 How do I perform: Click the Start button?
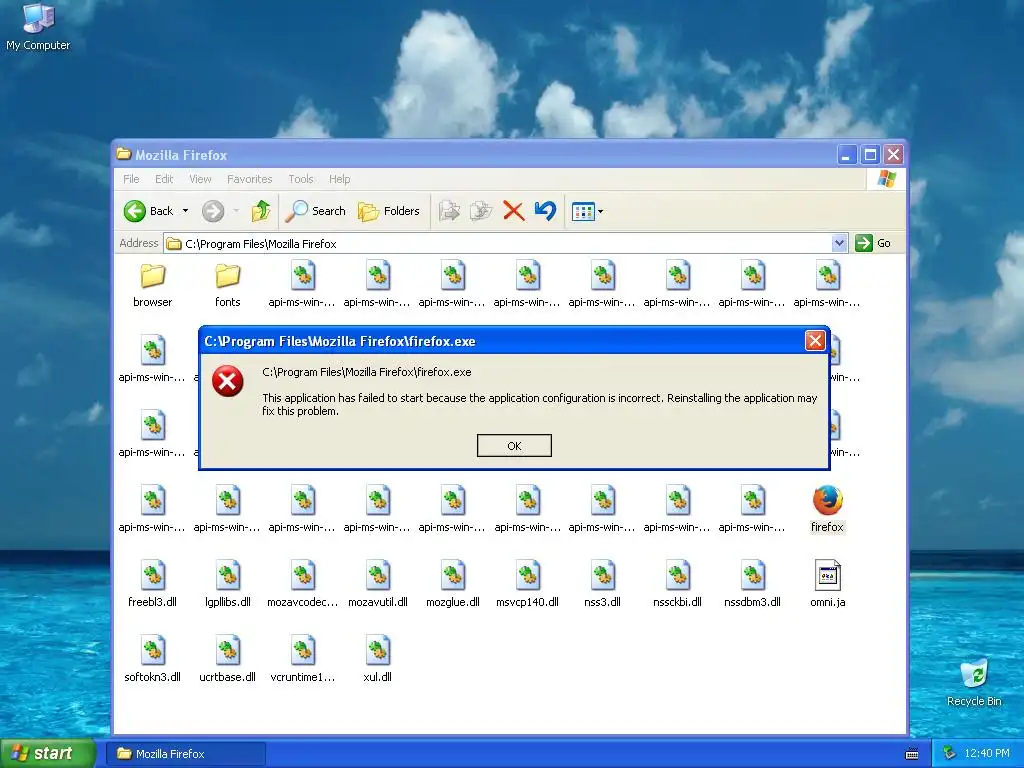pos(47,754)
